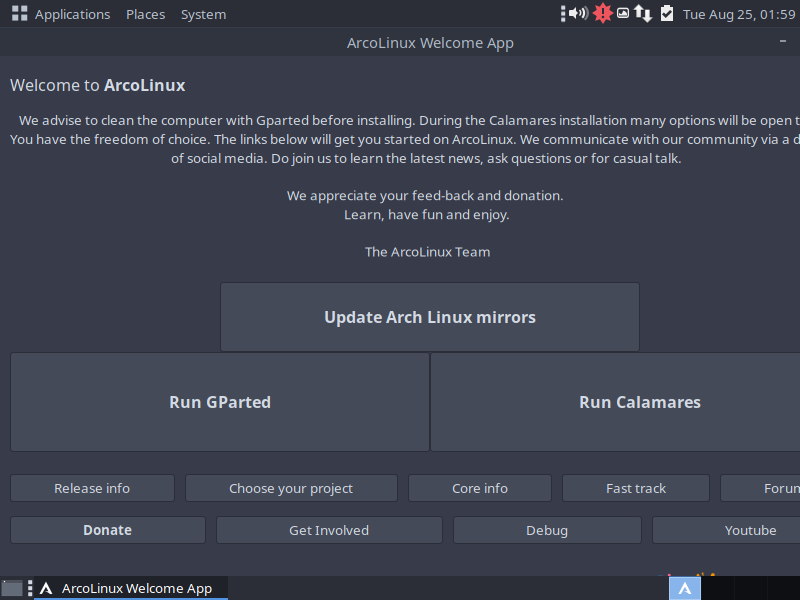Open the Forum button
The width and height of the screenshot is (800, 600).
click(760, 488)
